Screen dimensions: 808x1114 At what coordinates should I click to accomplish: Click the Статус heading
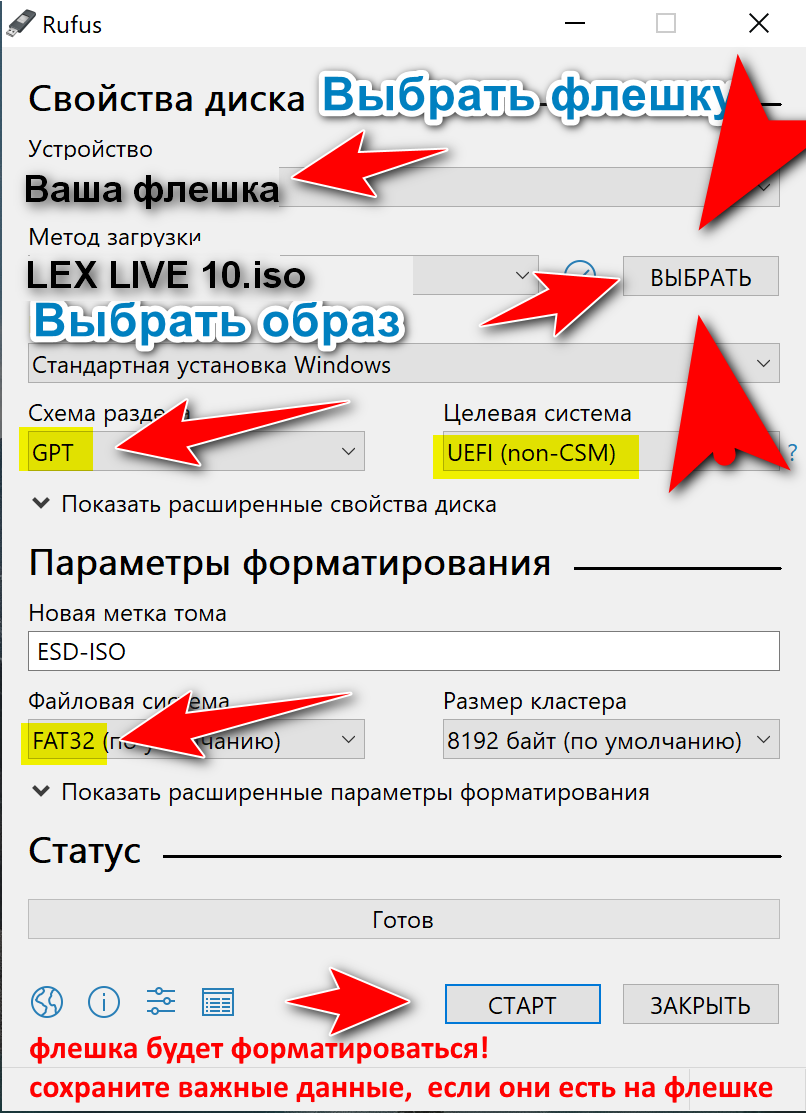[85, 850]
